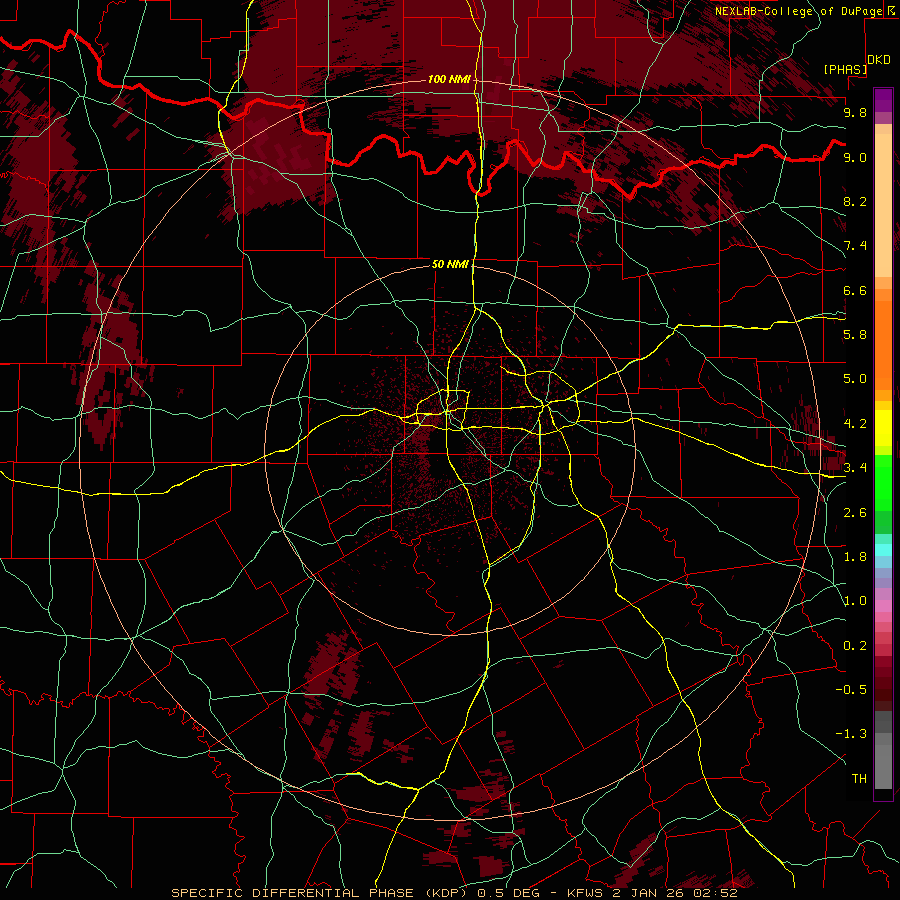Click the 4.2 legend value

point(855,424)
